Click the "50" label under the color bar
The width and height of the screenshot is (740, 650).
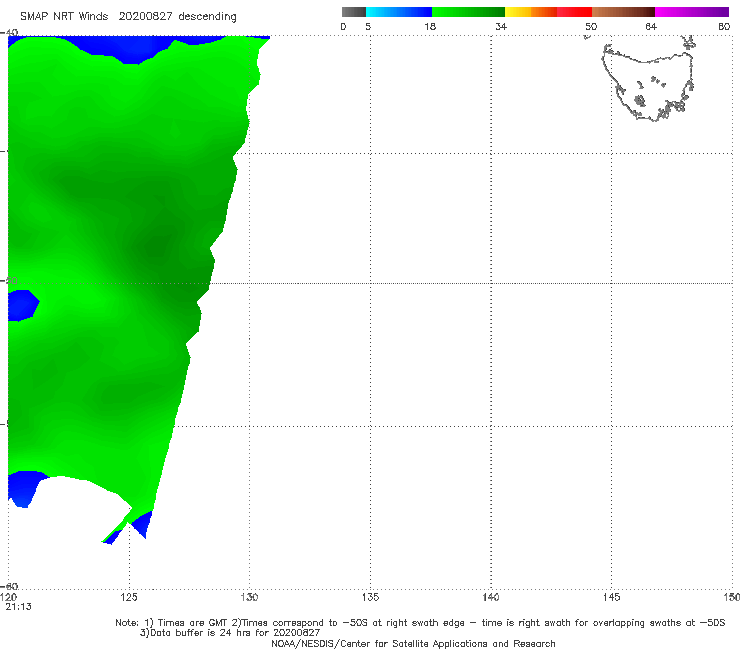pos(591,26)
